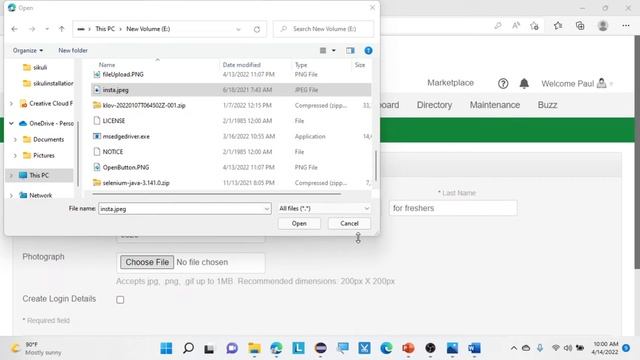Open the Edge profile avatar
This screenshot has height=360, width=640.
coord(603,26)
